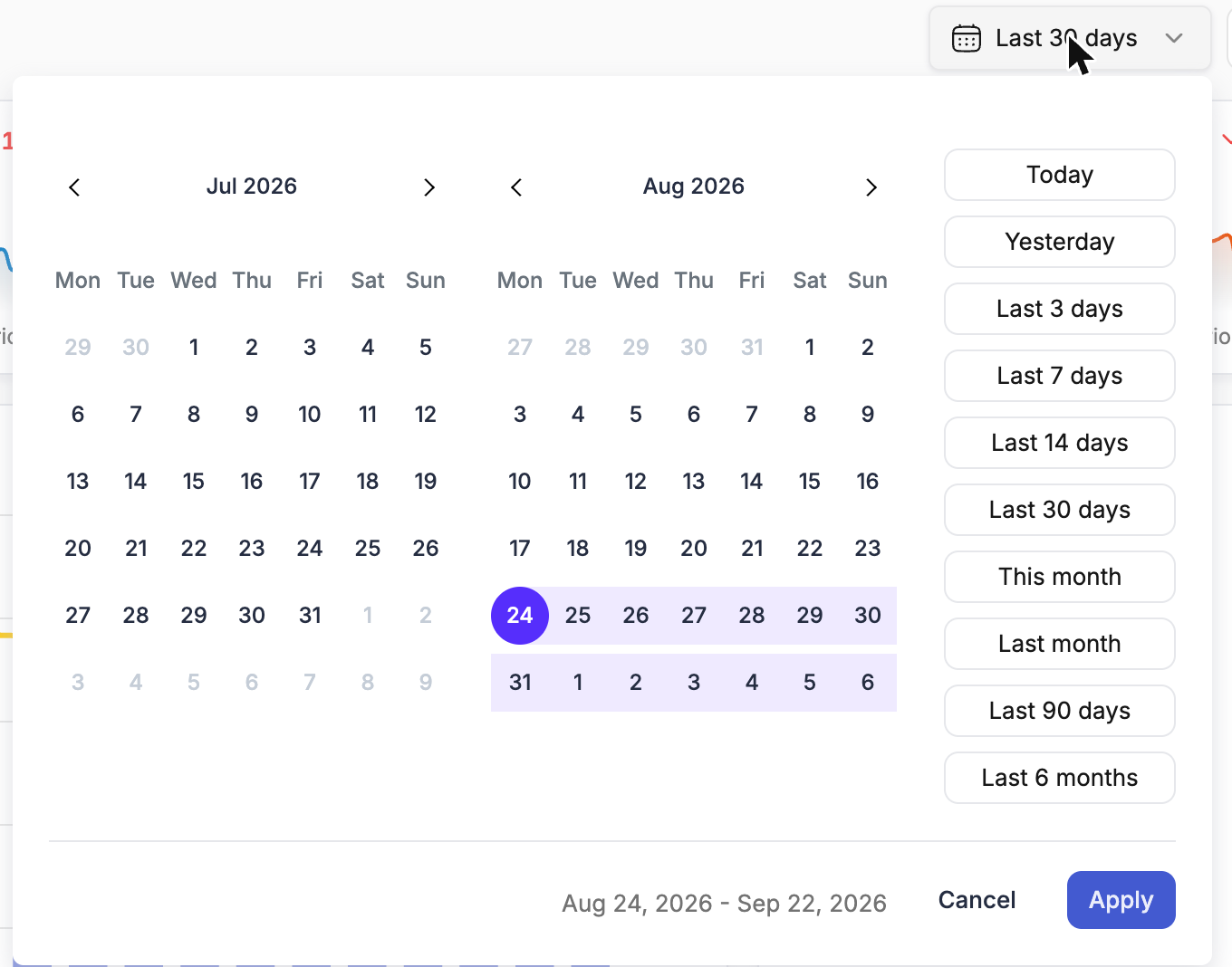Select September 3 in the August grid
The image size is (1232, 967).
click(x=694, y=682)
